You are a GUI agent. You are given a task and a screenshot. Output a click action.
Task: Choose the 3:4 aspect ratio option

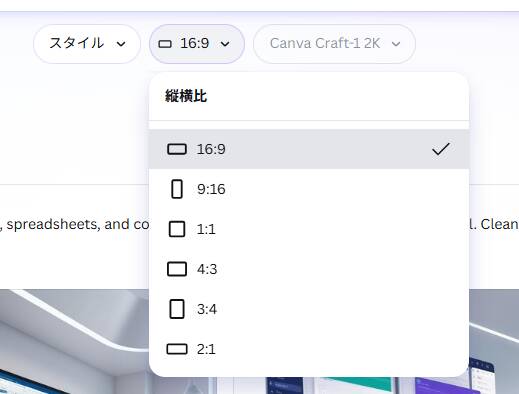[309, 309]
